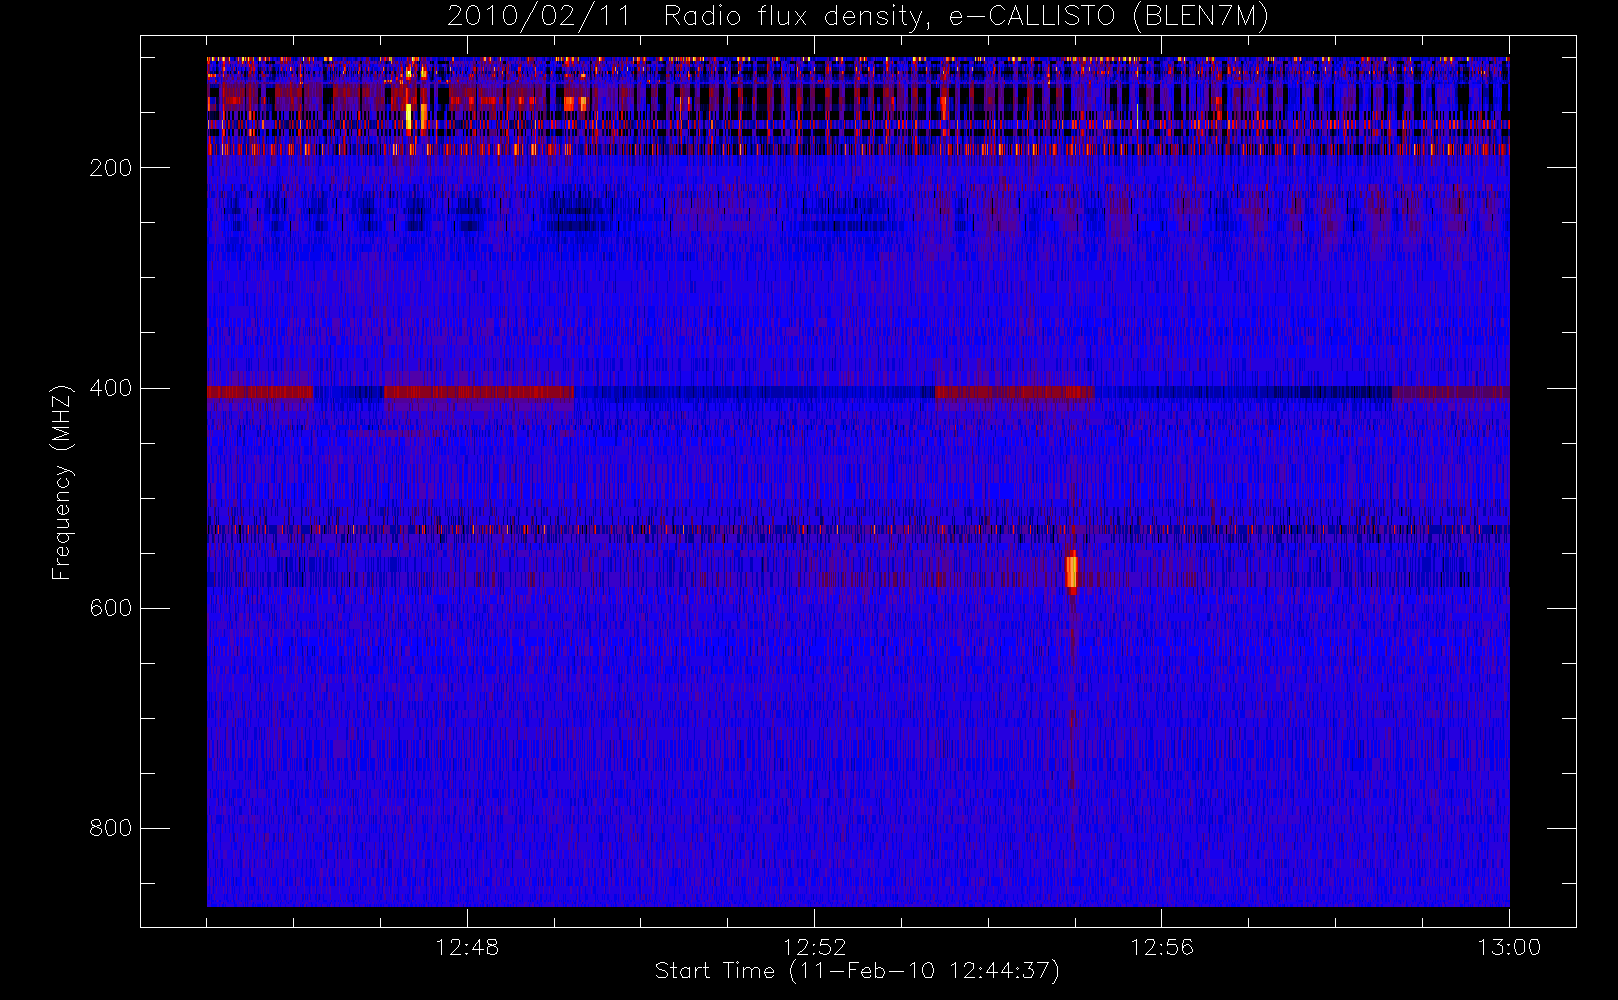Click the '600' frequency tick label

point(110,608)
